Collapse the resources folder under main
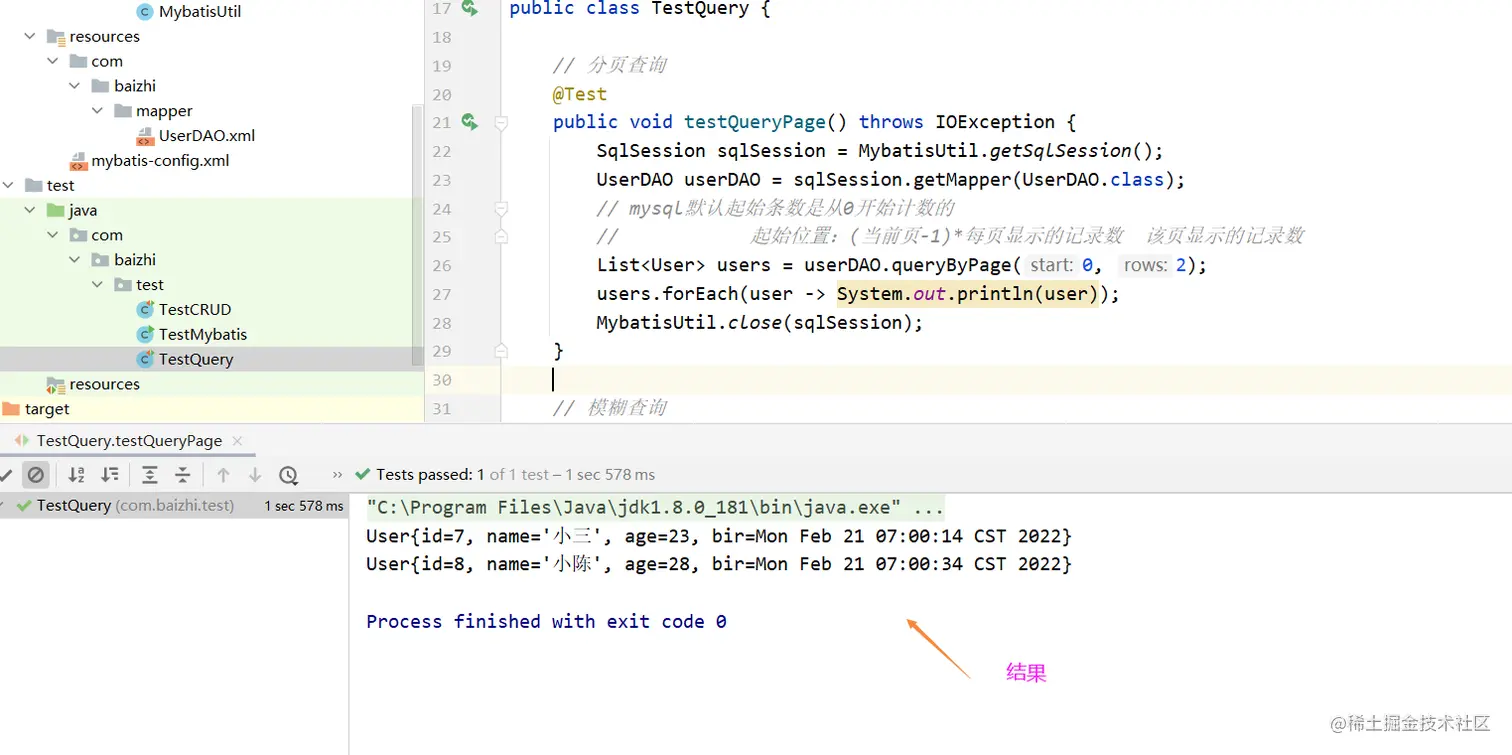This screenshot has width=1512, height=755. [x=30, y=36]
